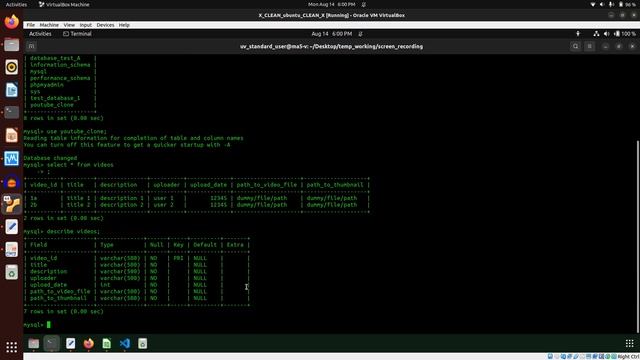This screenshot has width=640, height=360.
Task: Open the VirtualBox Machine menu
Action: point(49,25)
